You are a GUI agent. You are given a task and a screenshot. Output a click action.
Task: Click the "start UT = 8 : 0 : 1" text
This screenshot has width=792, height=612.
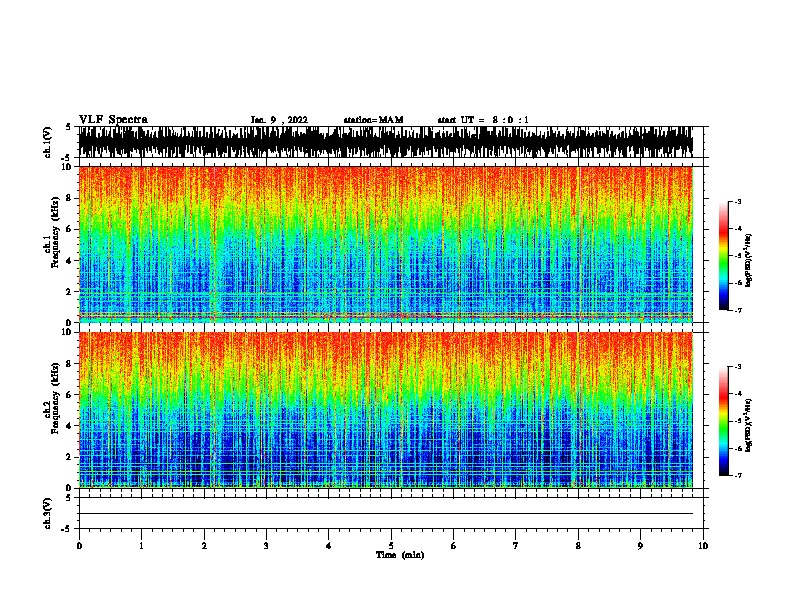tap(483, 120)
